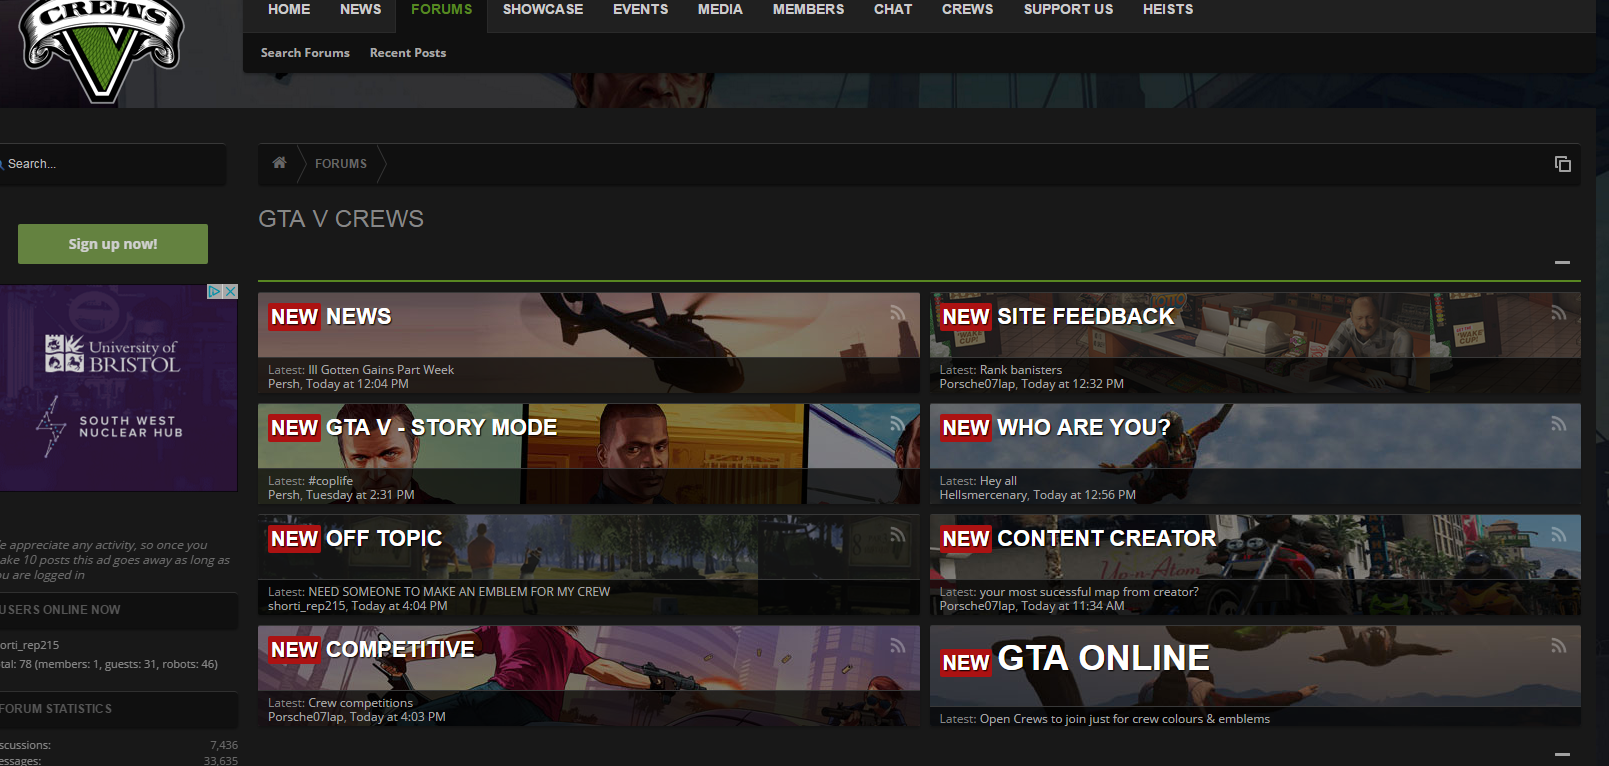
Task: Collapse the GTA V Crews category
Action: [1562, 263]
